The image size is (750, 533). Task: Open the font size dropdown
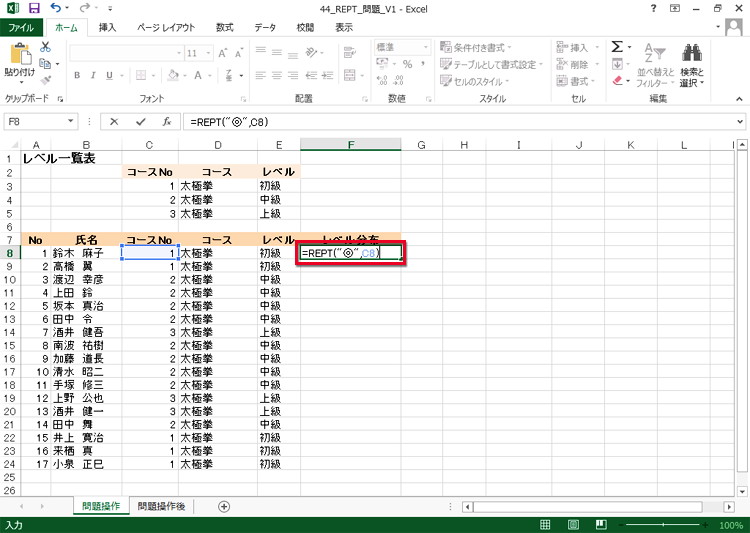click(209, 53)
